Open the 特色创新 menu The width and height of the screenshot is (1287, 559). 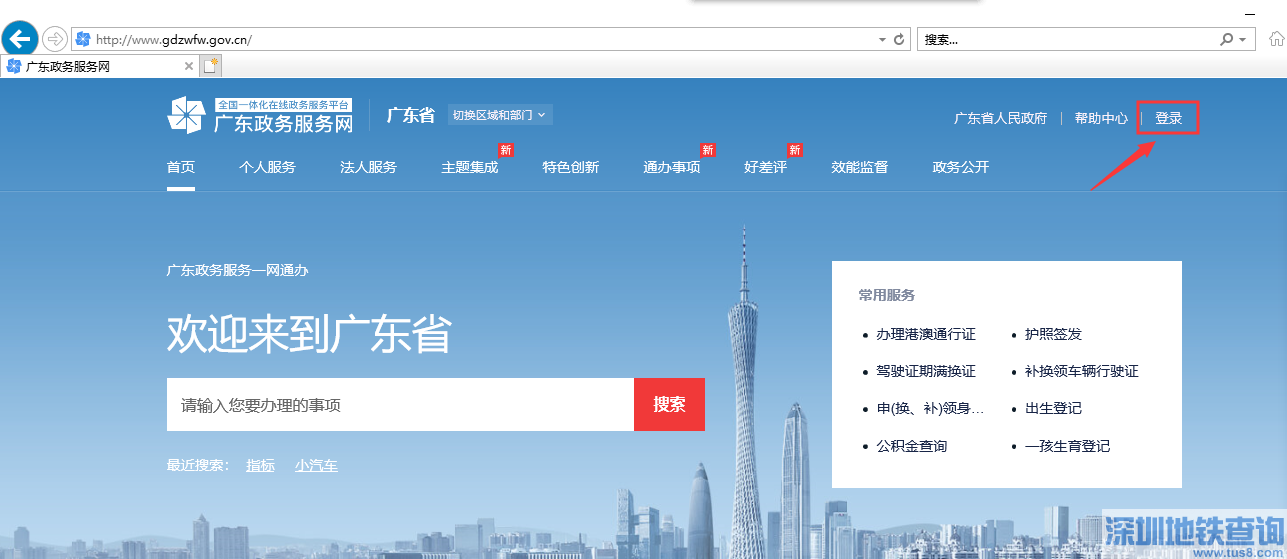[570, 167]
